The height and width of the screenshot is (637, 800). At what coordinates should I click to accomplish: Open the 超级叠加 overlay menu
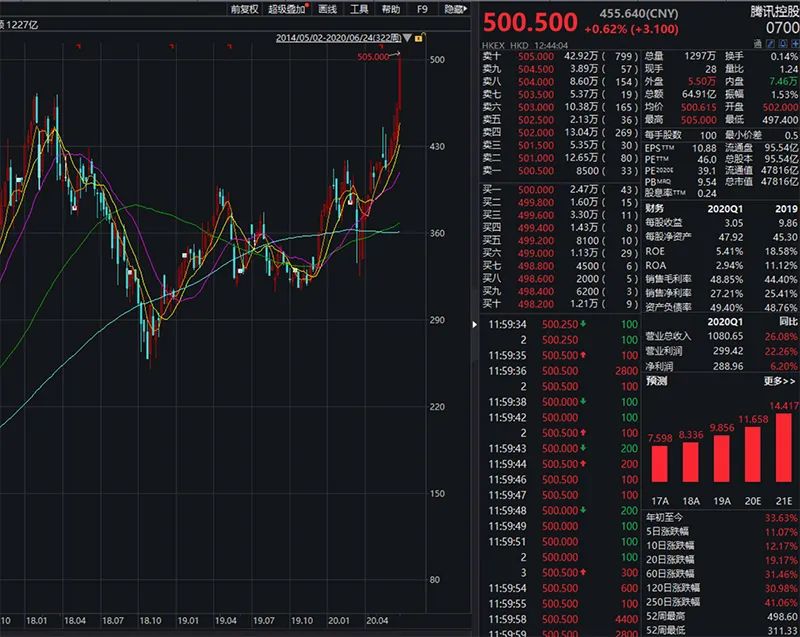pyautogui.click(x=288, y=9)
